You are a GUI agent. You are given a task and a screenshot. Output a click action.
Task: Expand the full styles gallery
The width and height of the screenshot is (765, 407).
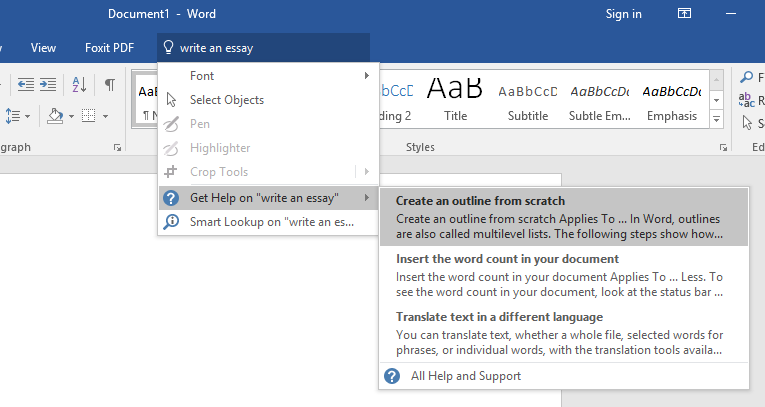[x=716, y=119]
